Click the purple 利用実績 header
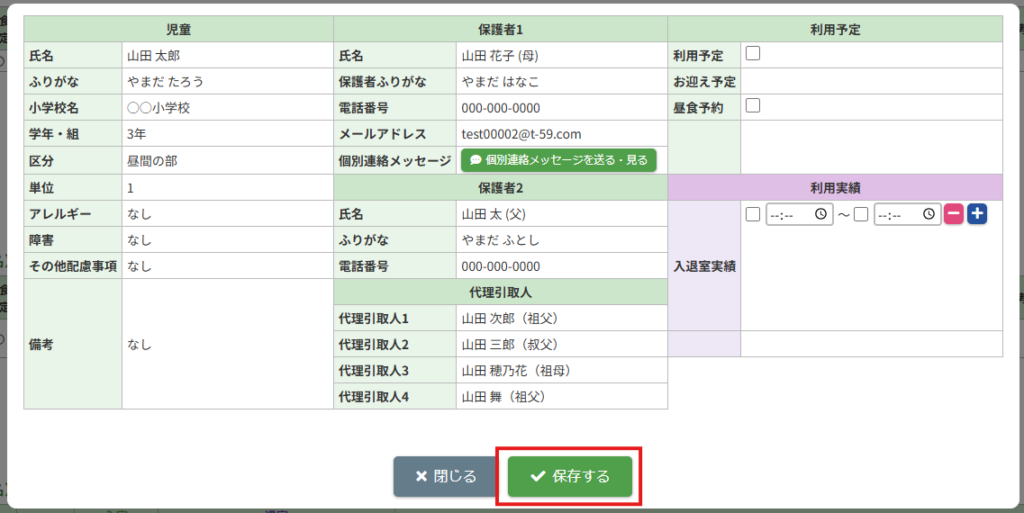 click(x=835, y=187)
